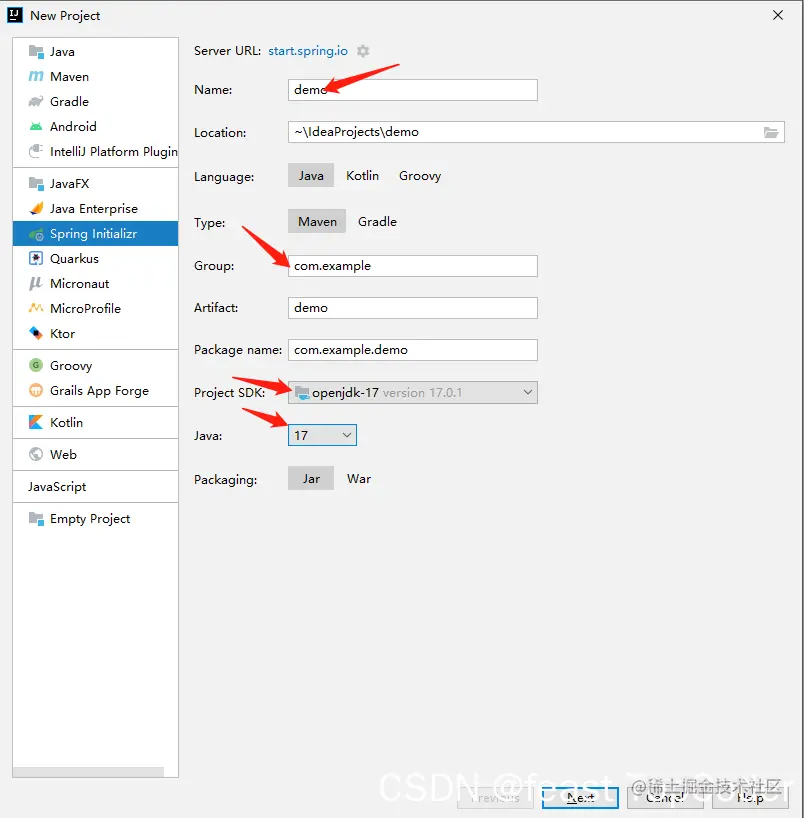The image size is (804, 818).
Task: Click the Gradle elephant icon
Action: pos(36,101)
